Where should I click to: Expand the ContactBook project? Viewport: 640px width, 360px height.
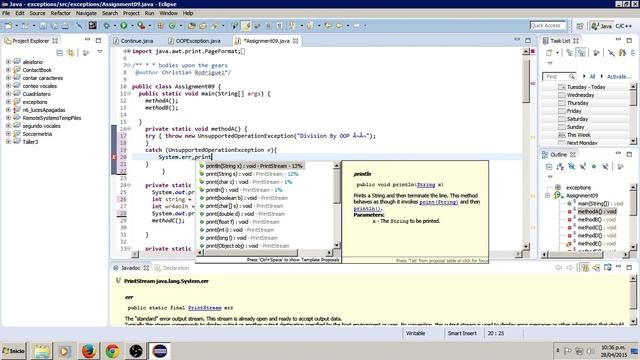[x=8, y=70]
